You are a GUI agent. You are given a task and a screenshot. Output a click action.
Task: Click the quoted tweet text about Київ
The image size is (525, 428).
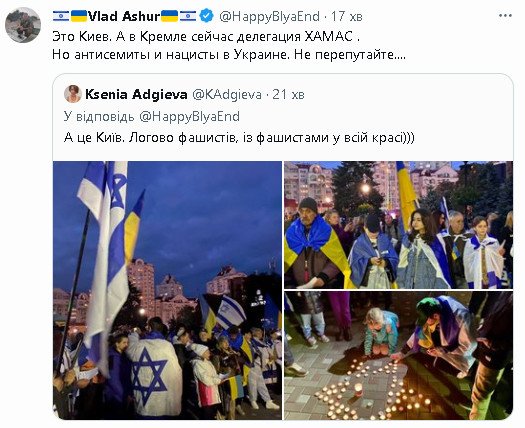pos(239,138)
